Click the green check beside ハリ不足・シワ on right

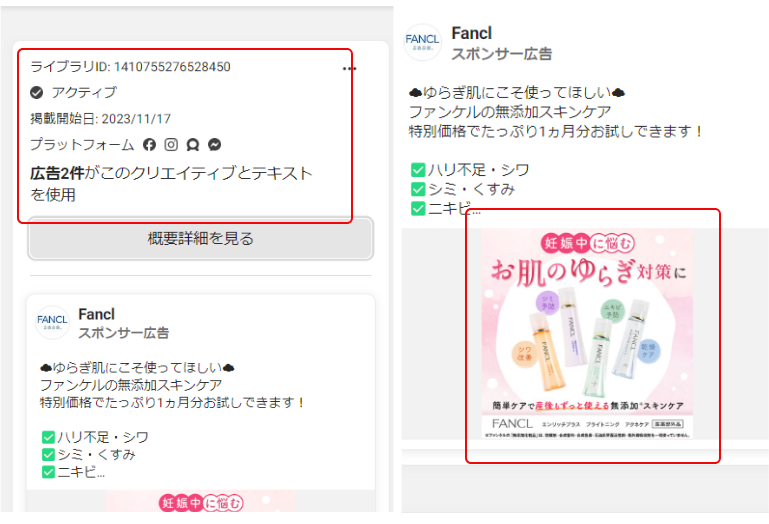point(417,169)
